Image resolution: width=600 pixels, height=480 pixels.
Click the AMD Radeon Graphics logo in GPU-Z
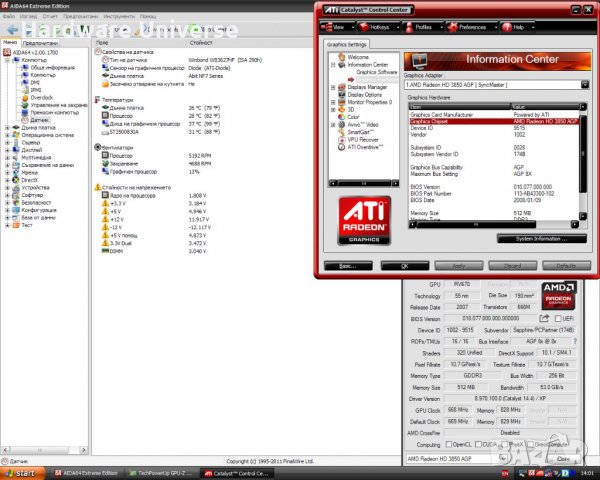[x=558, y=296]
